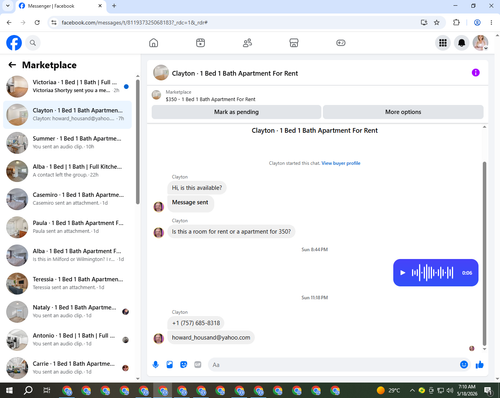Click the listing thumbnail in chat header
Screen dimensions: 500x398
point(161,73)
